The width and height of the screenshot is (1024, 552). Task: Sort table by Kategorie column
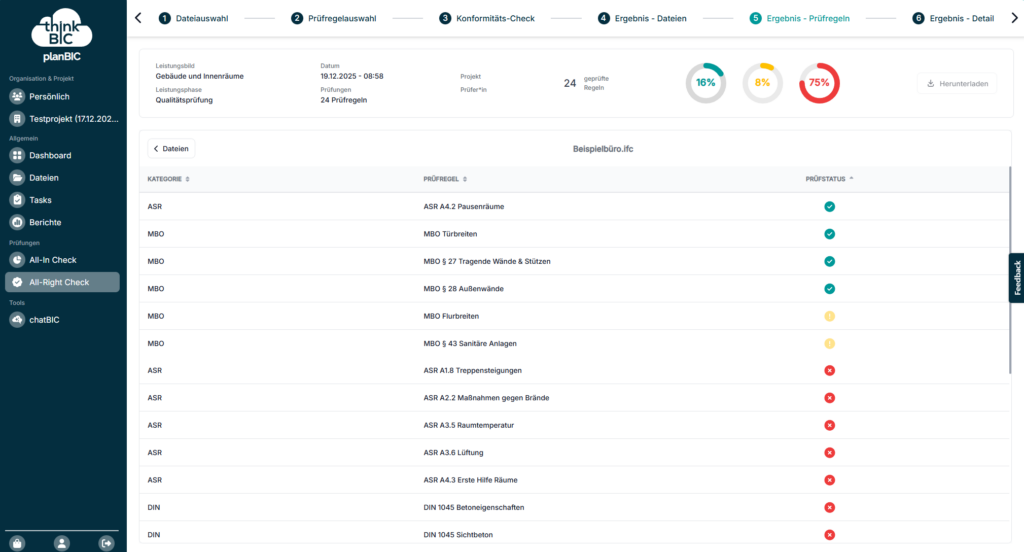(168, 179)
